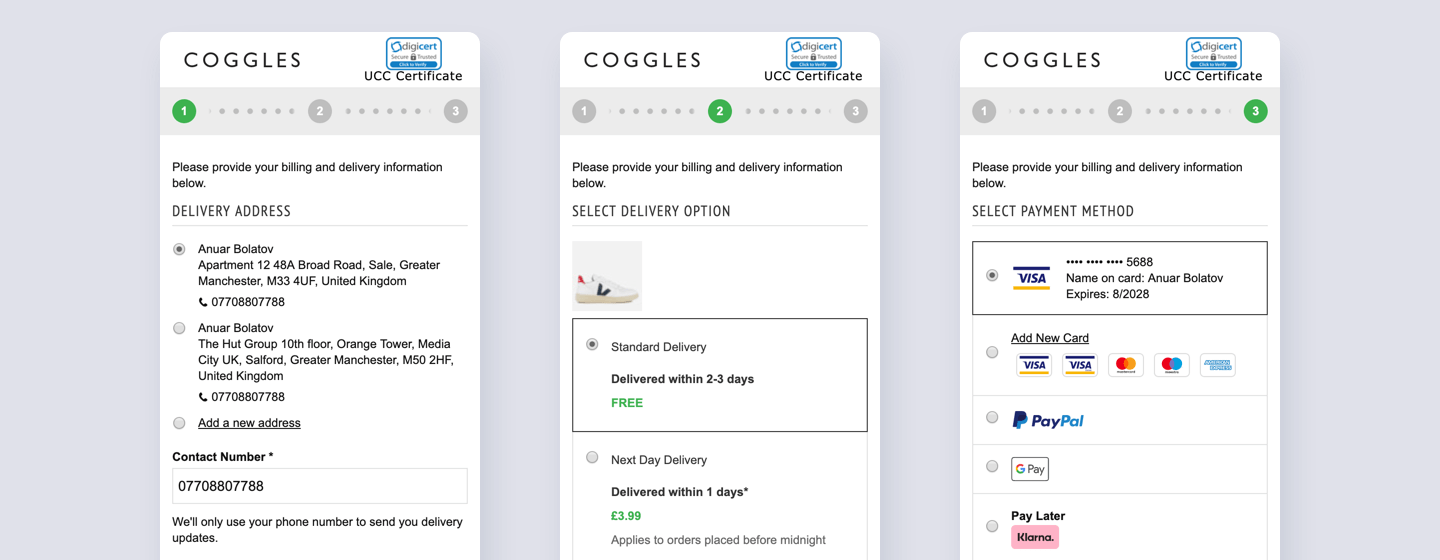Image resolution: width=1440 pixels, height=560 pixels.
Task: Click the PayPal logo
Action: pos(1047,421)
